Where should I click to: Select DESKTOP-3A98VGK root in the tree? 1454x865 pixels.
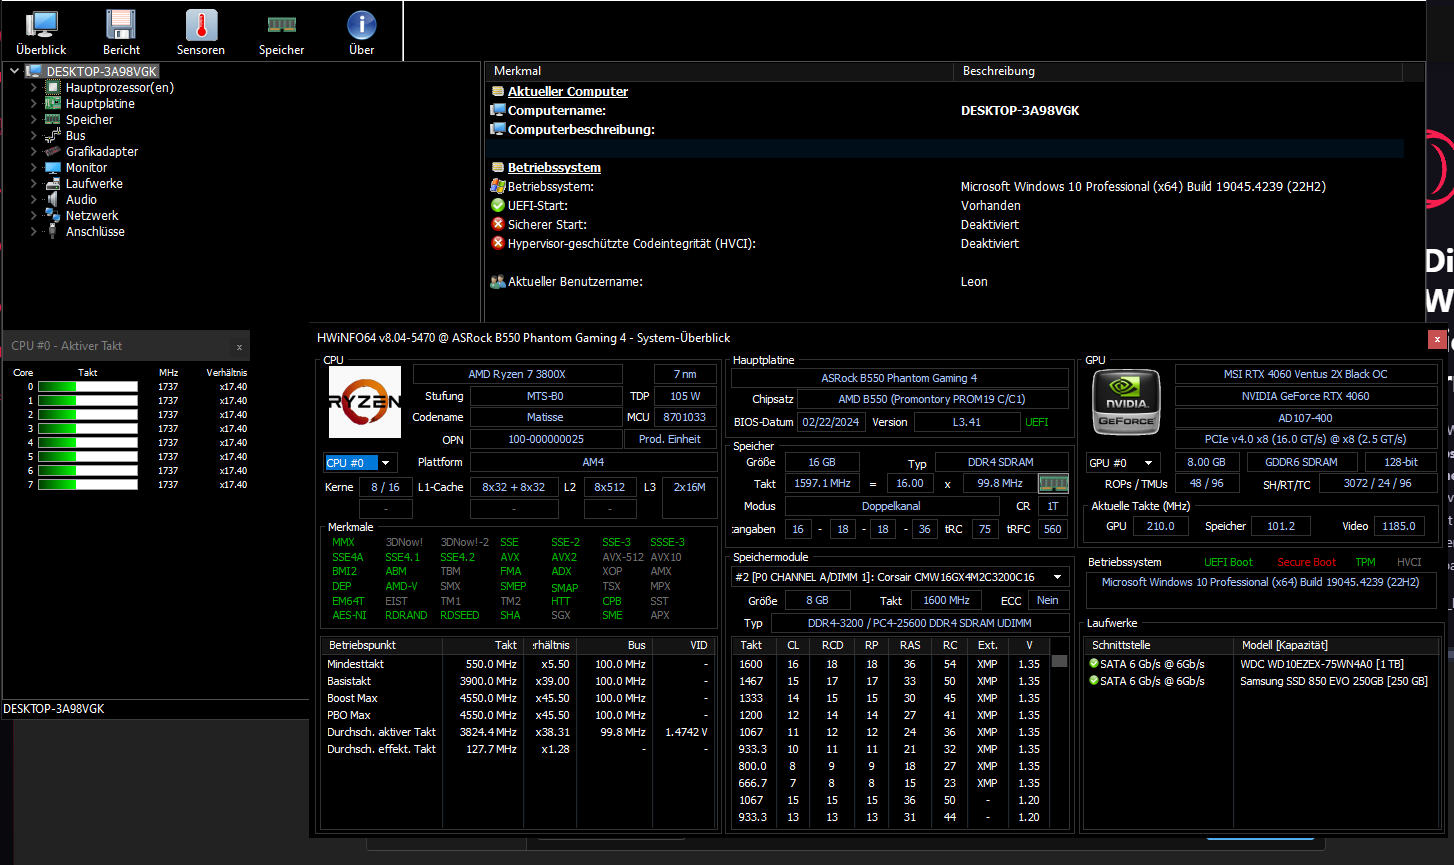click(x=102, y=72)
